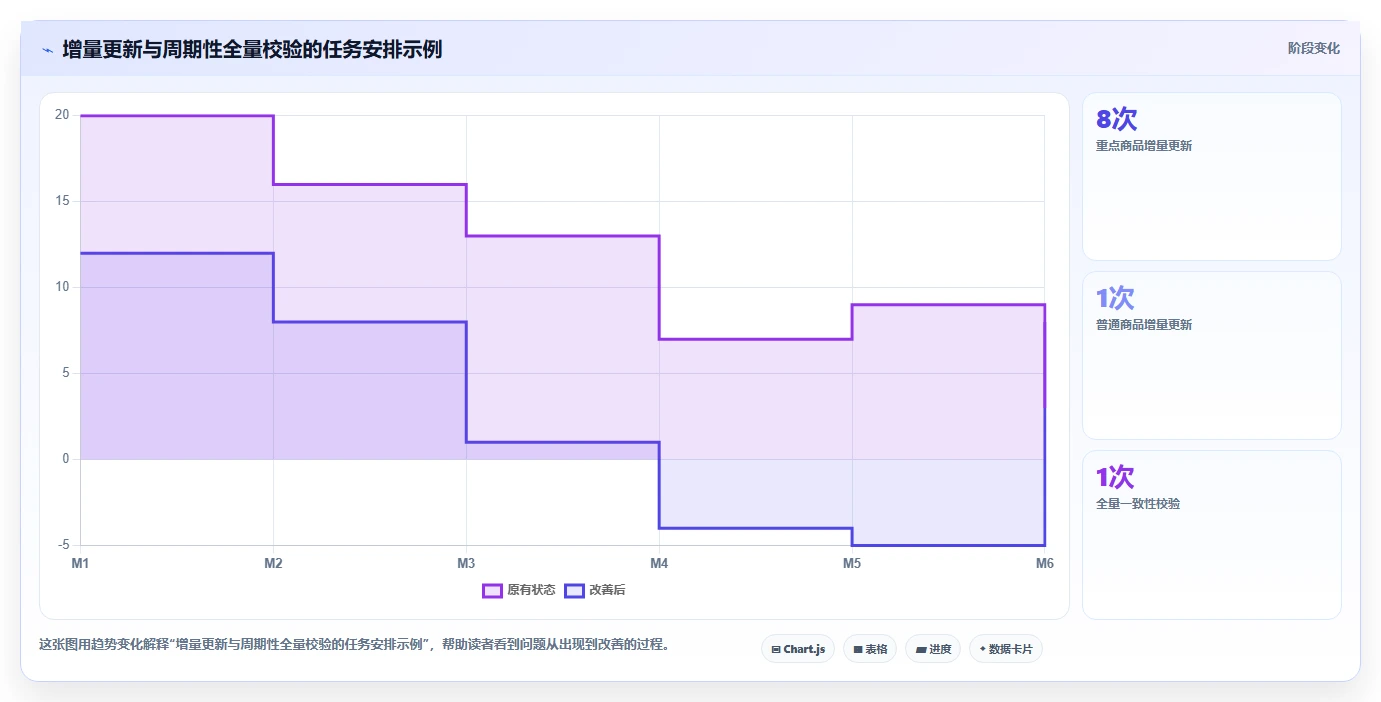Click the 1次 value above 全量一致性校验
1381x702 pixels.
1115,477
